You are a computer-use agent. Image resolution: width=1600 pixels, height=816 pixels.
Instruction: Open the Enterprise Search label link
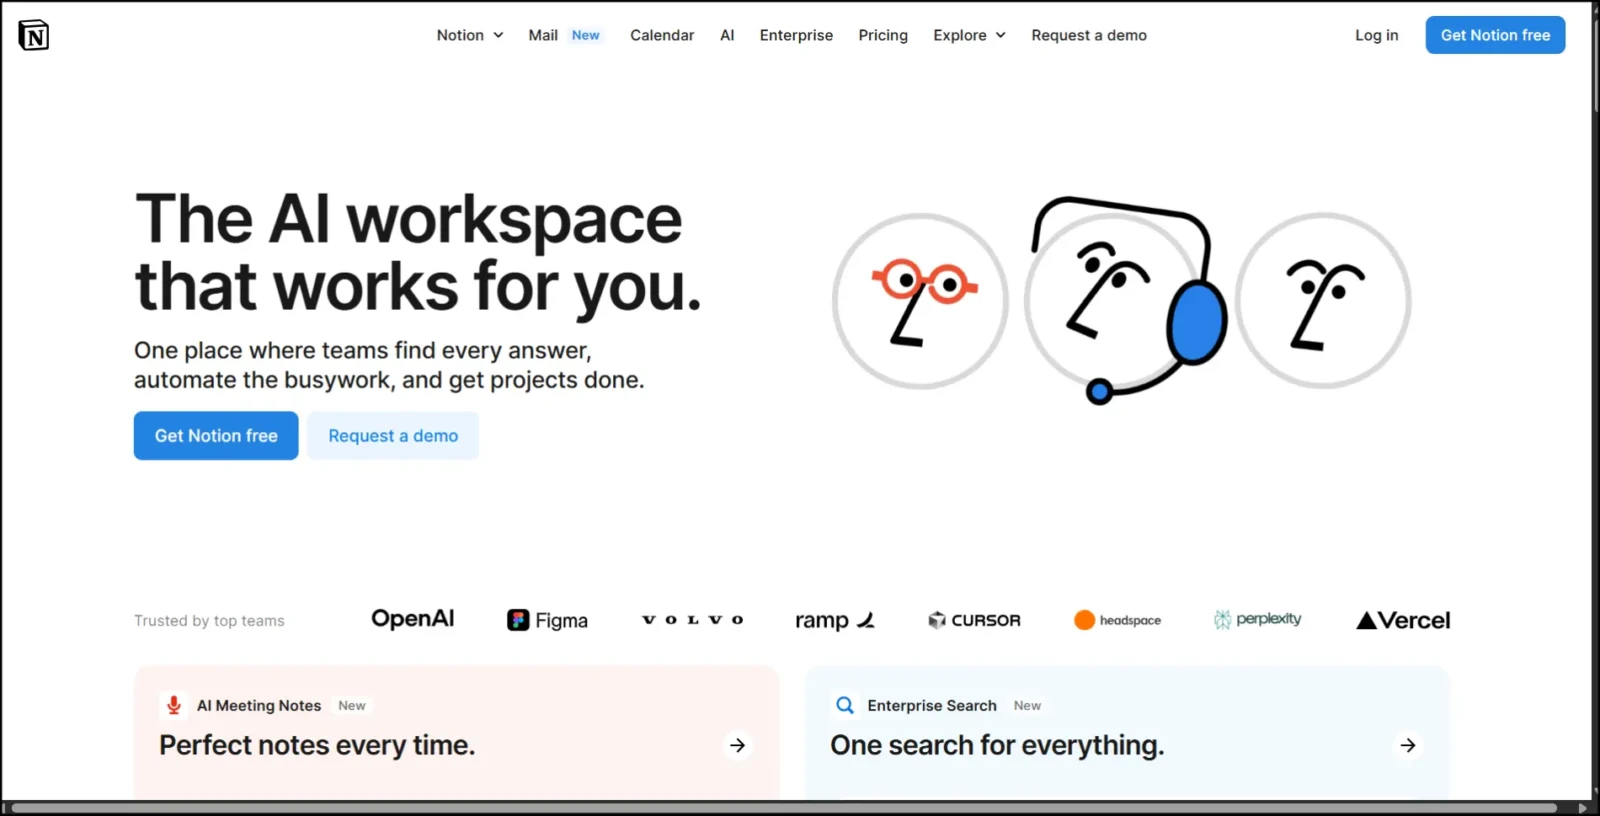coord(932,705)
